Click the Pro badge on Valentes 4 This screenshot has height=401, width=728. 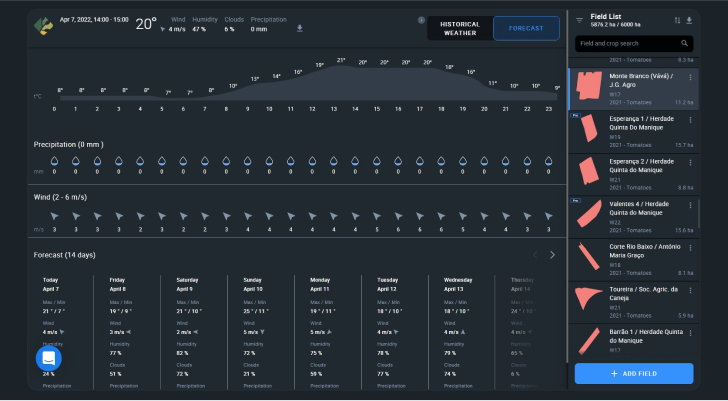point(575,200)
